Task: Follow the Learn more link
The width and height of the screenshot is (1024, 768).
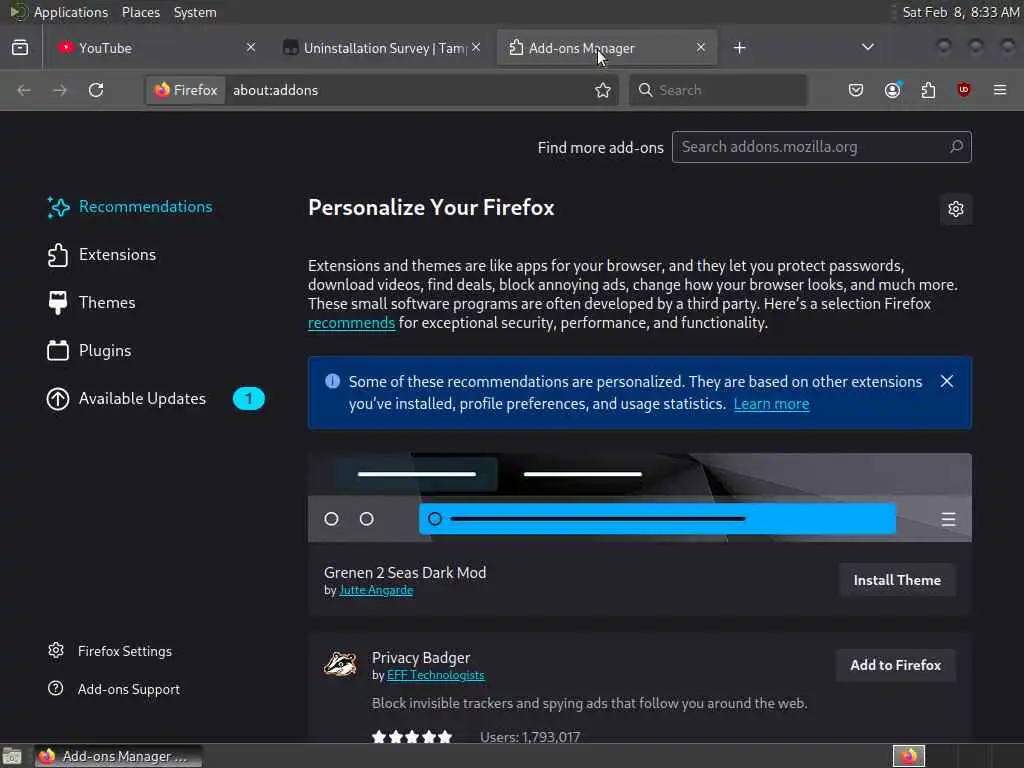Action: coord(771,404)
